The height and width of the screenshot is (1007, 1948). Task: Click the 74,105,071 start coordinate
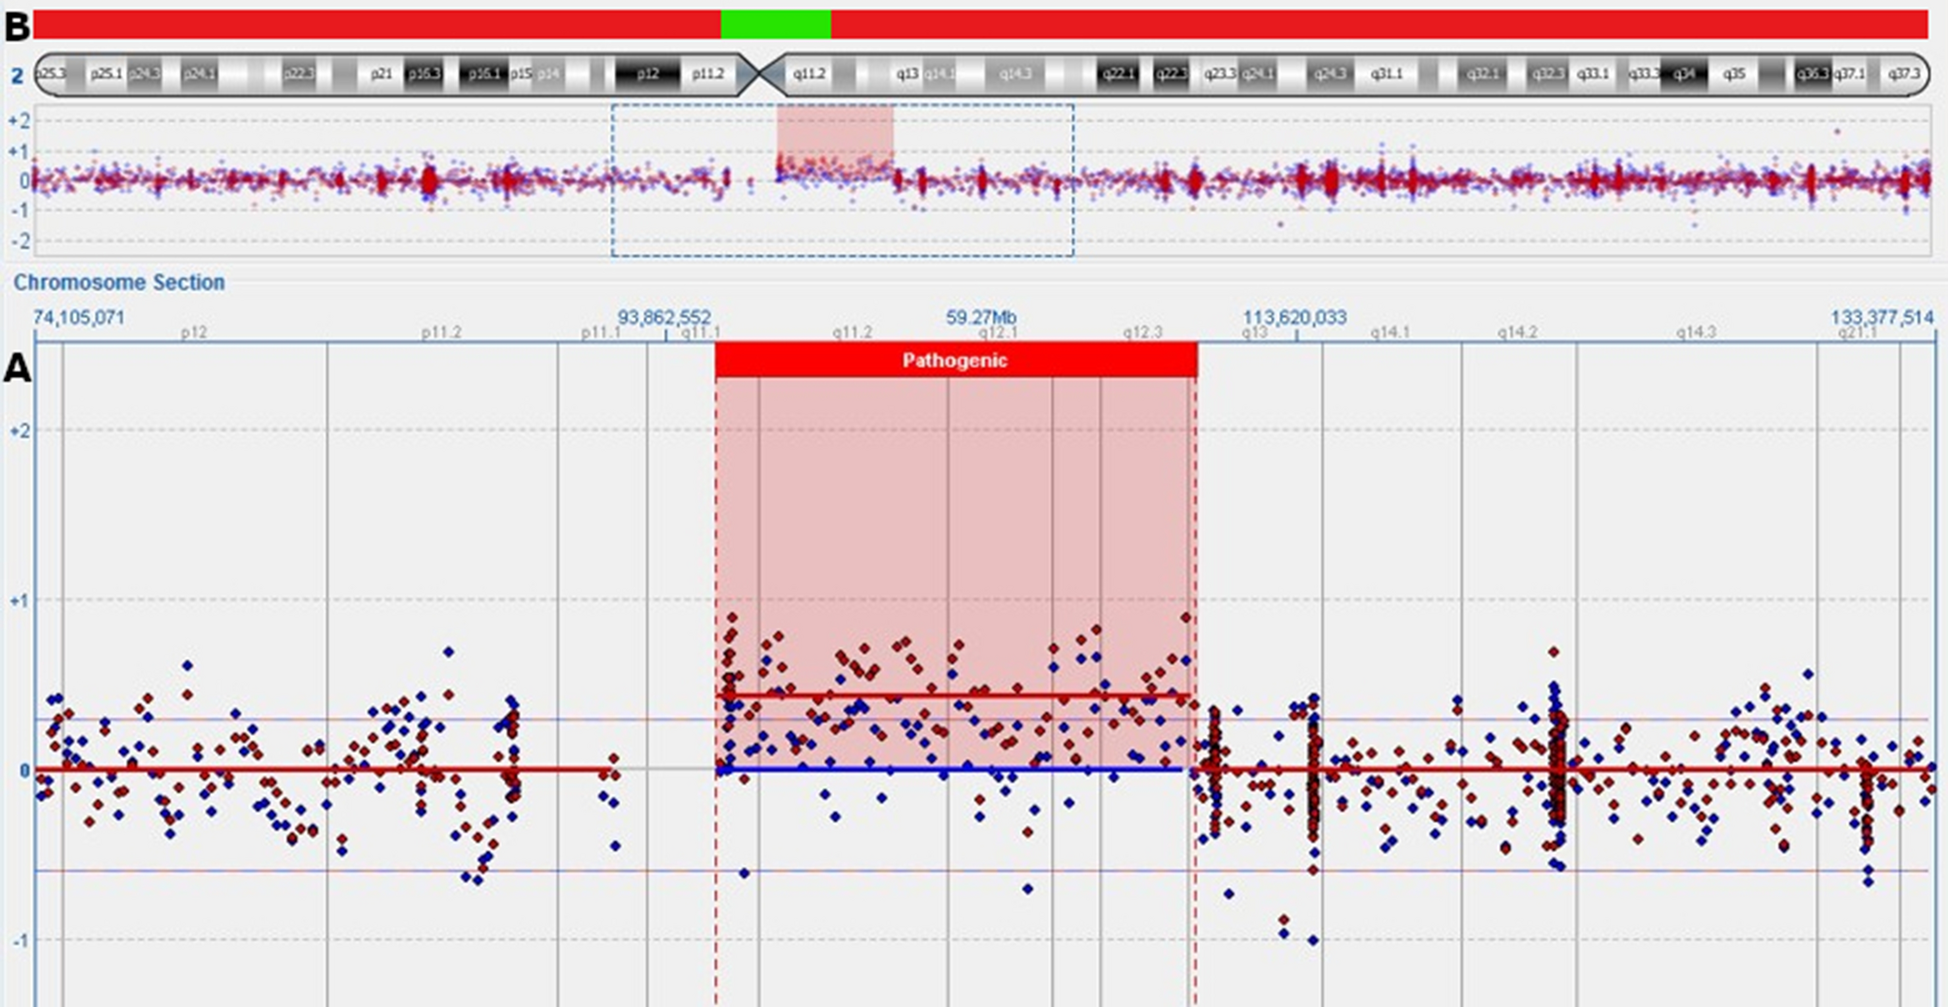point(79,317)
